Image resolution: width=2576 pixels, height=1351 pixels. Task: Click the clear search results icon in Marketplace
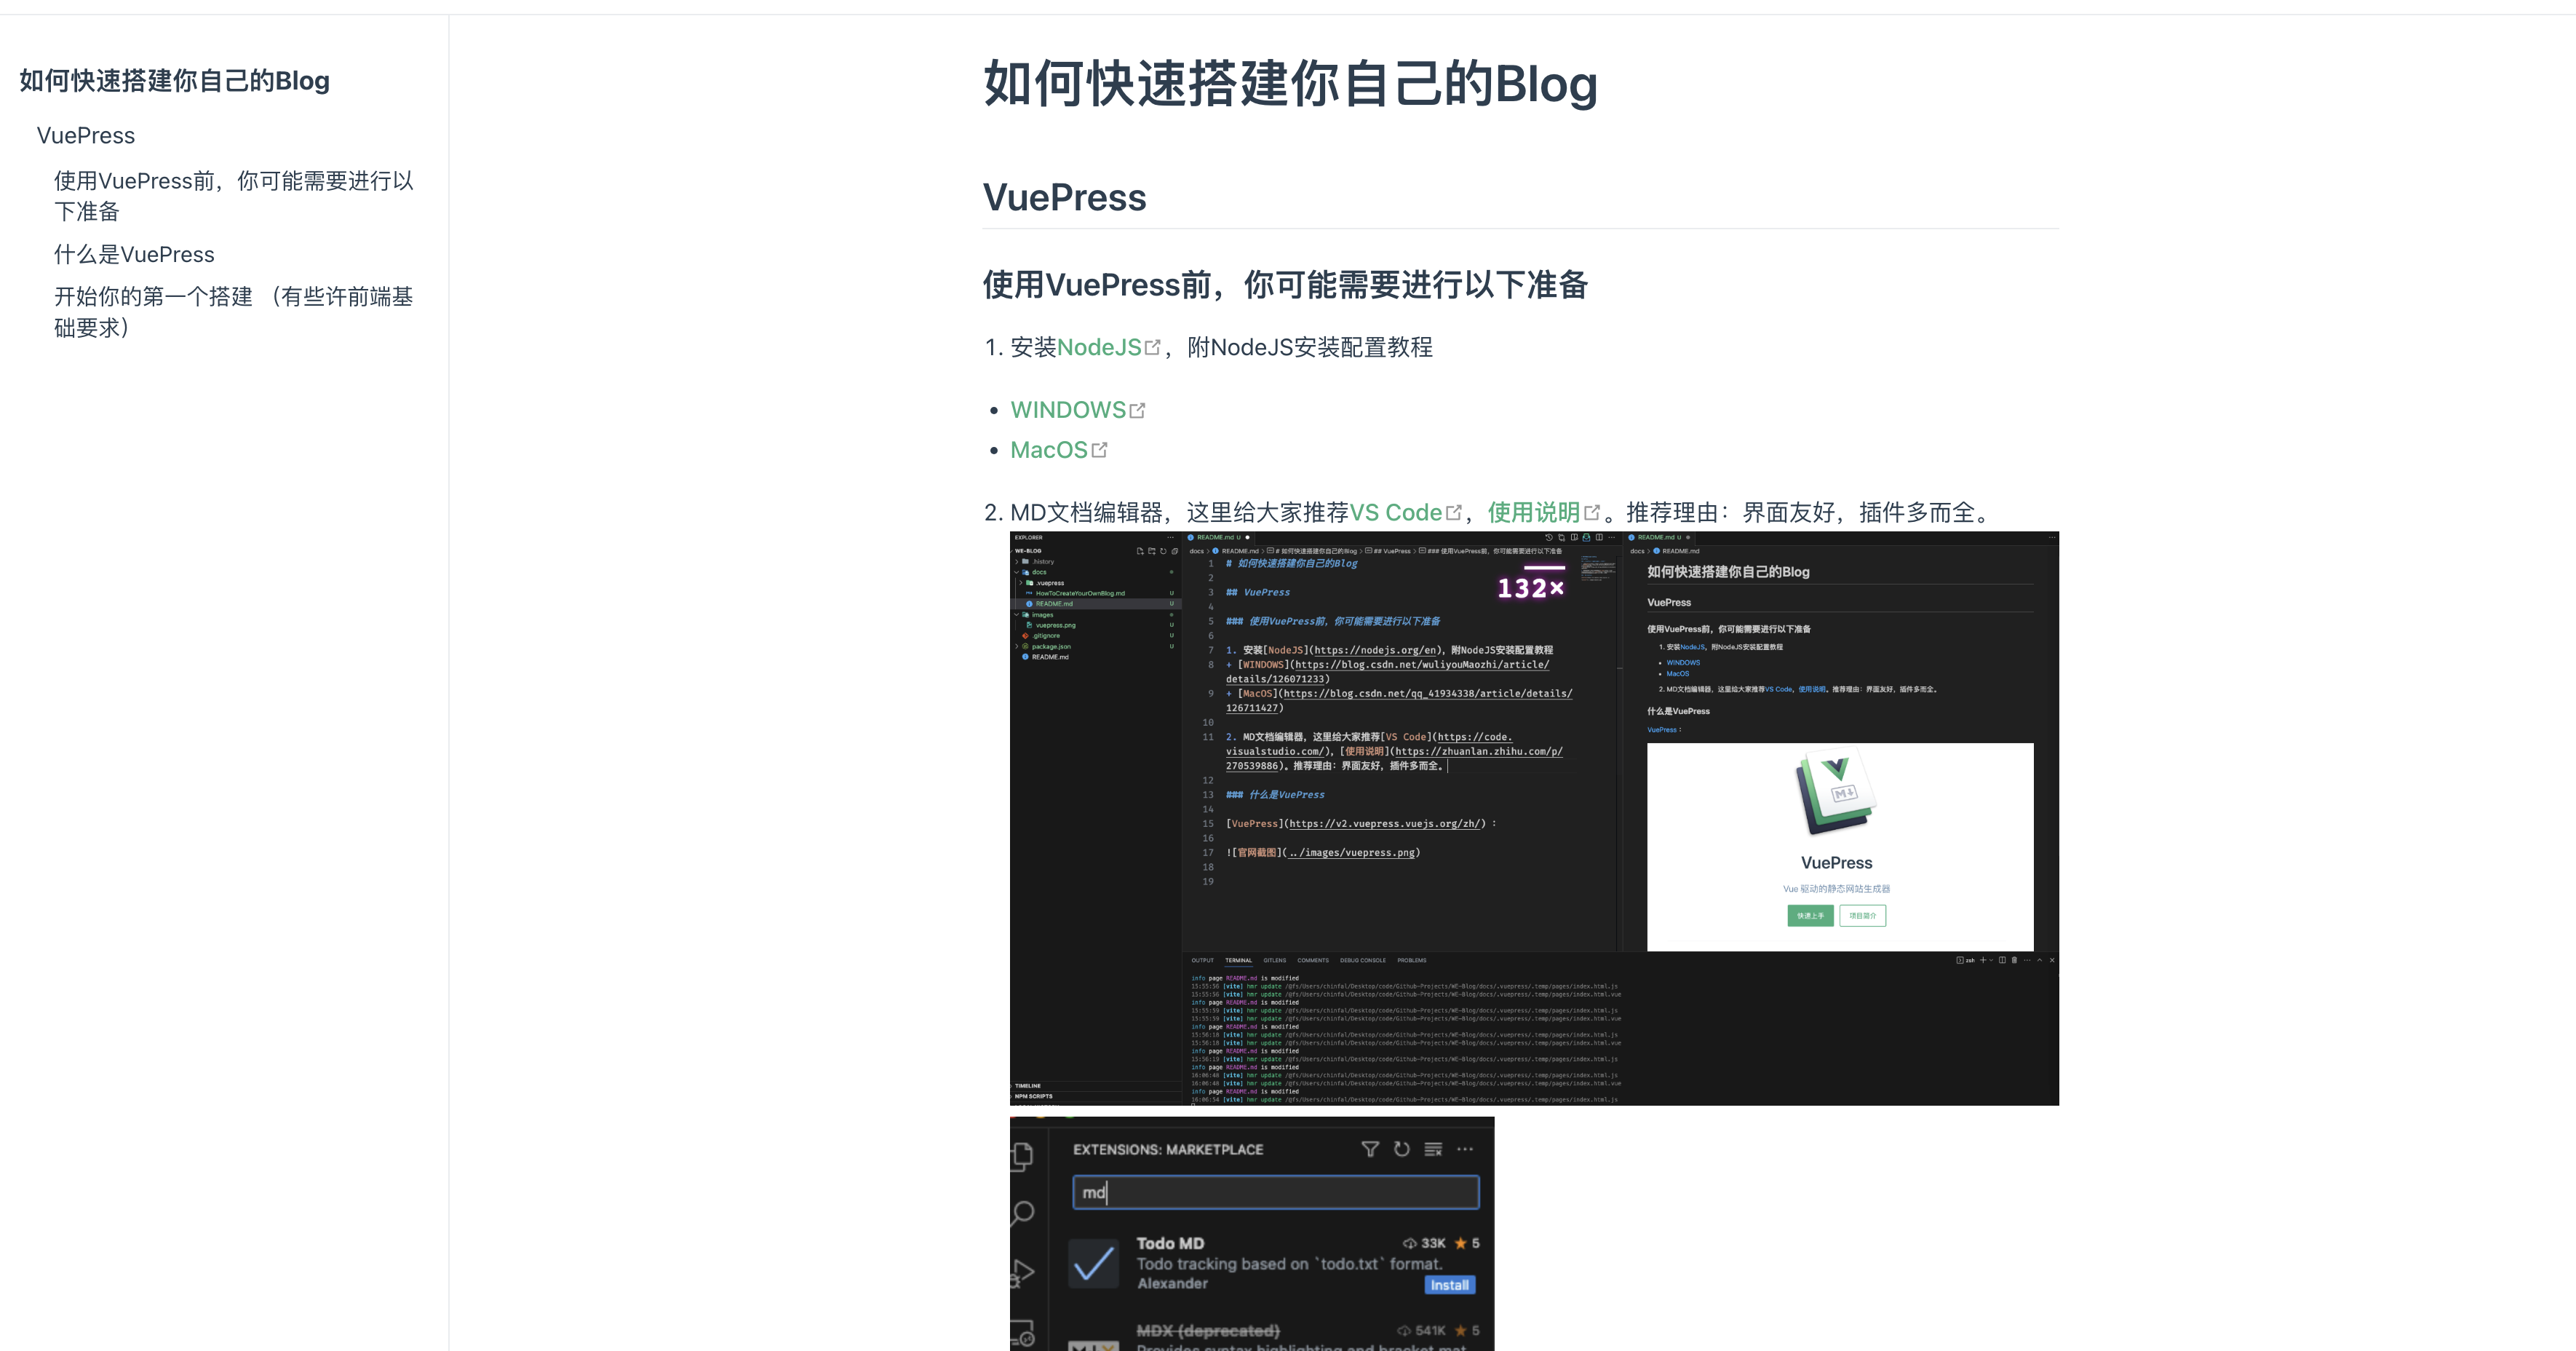tap(1433, 1149)
